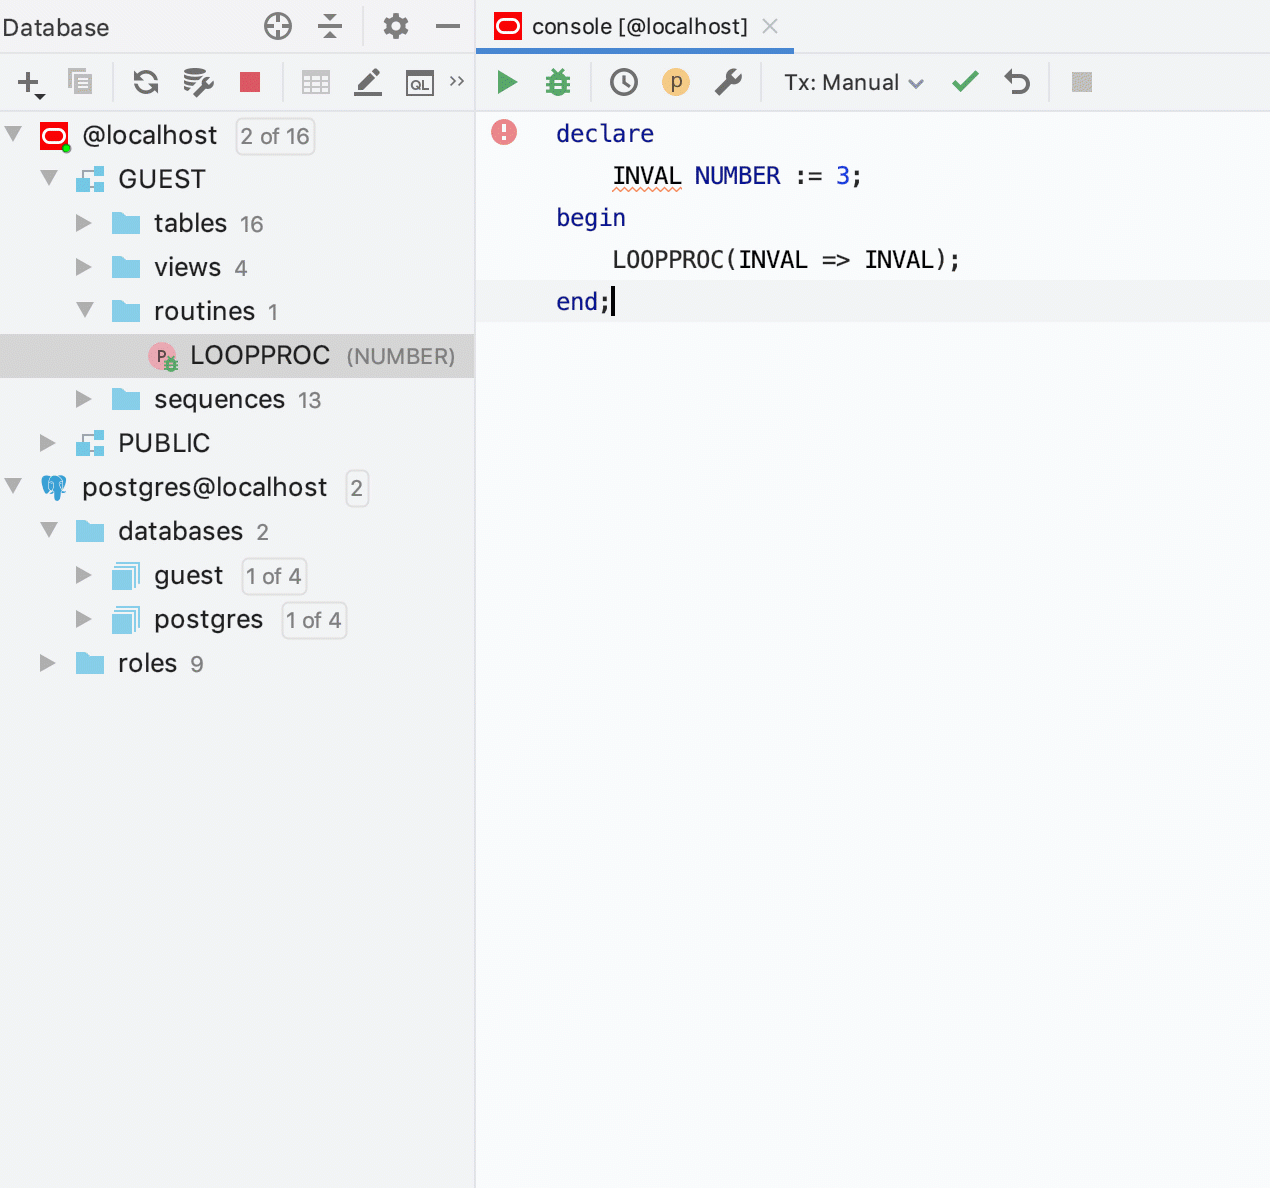
Task: Expand the tables folder
Action: point(84,223)
